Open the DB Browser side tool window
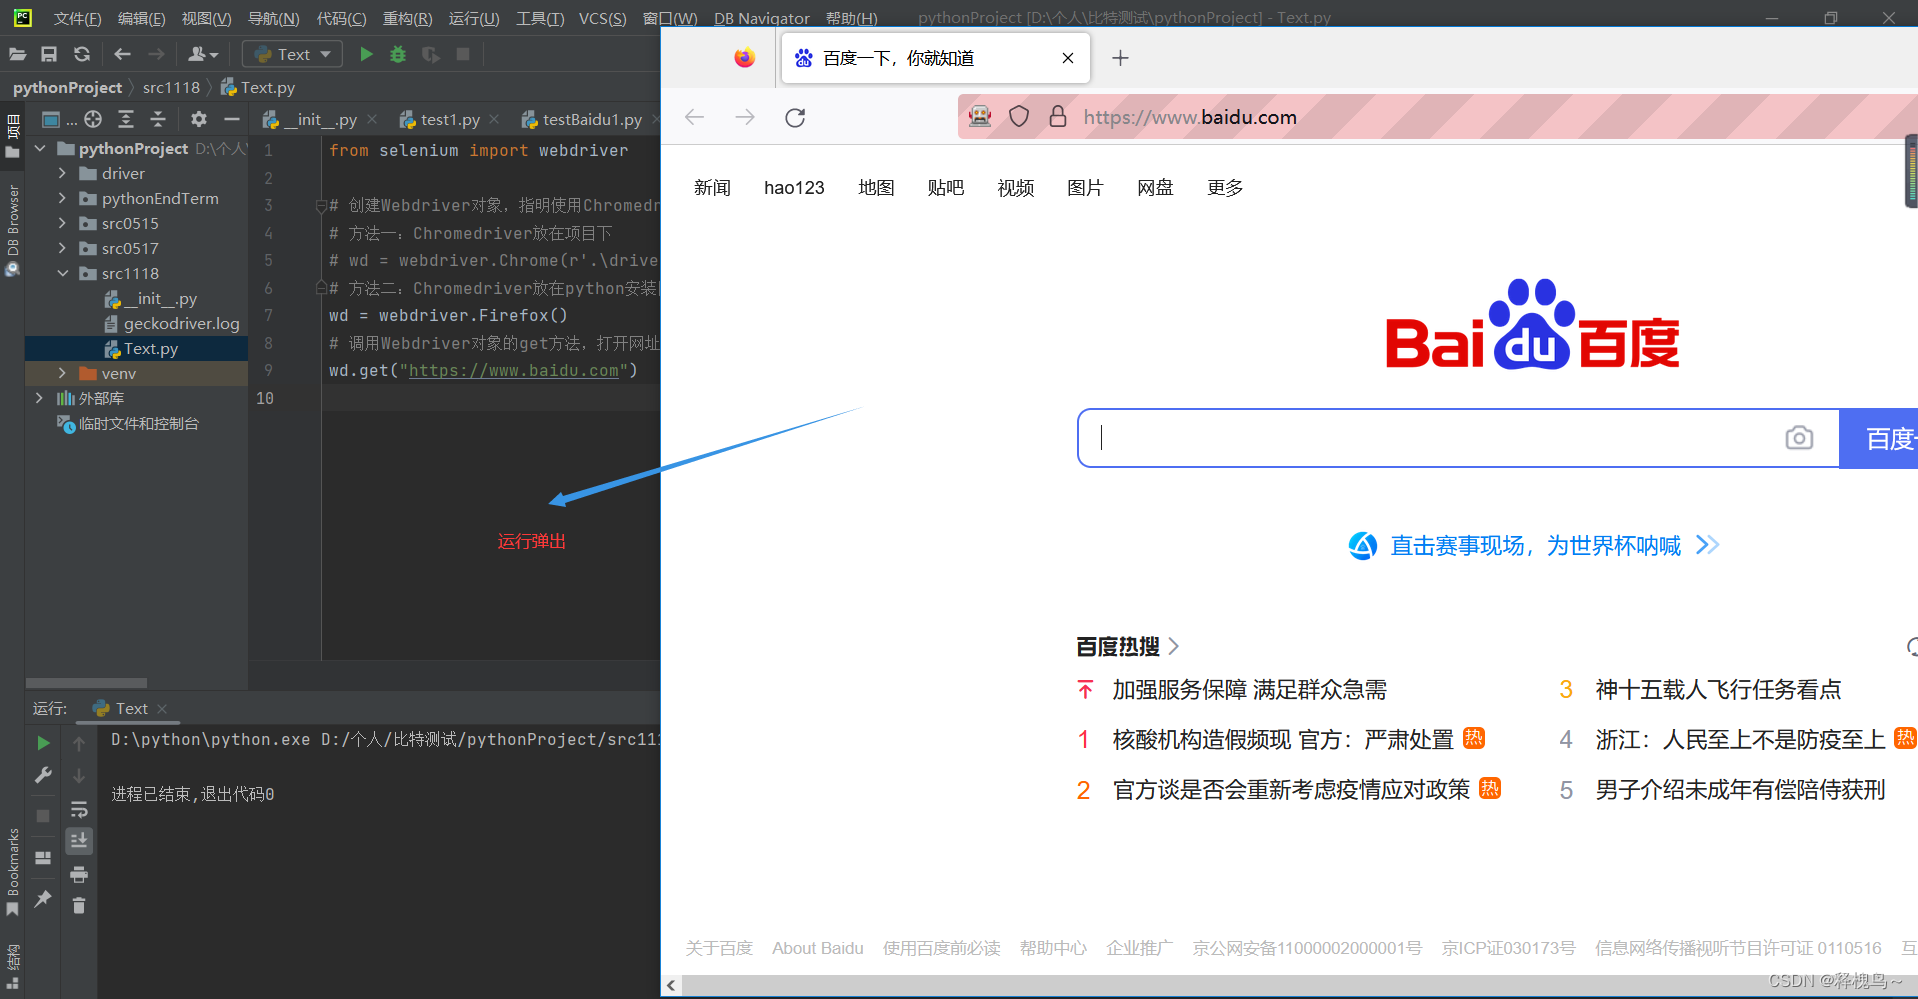 pyautogui.click(x=12, y=230)
